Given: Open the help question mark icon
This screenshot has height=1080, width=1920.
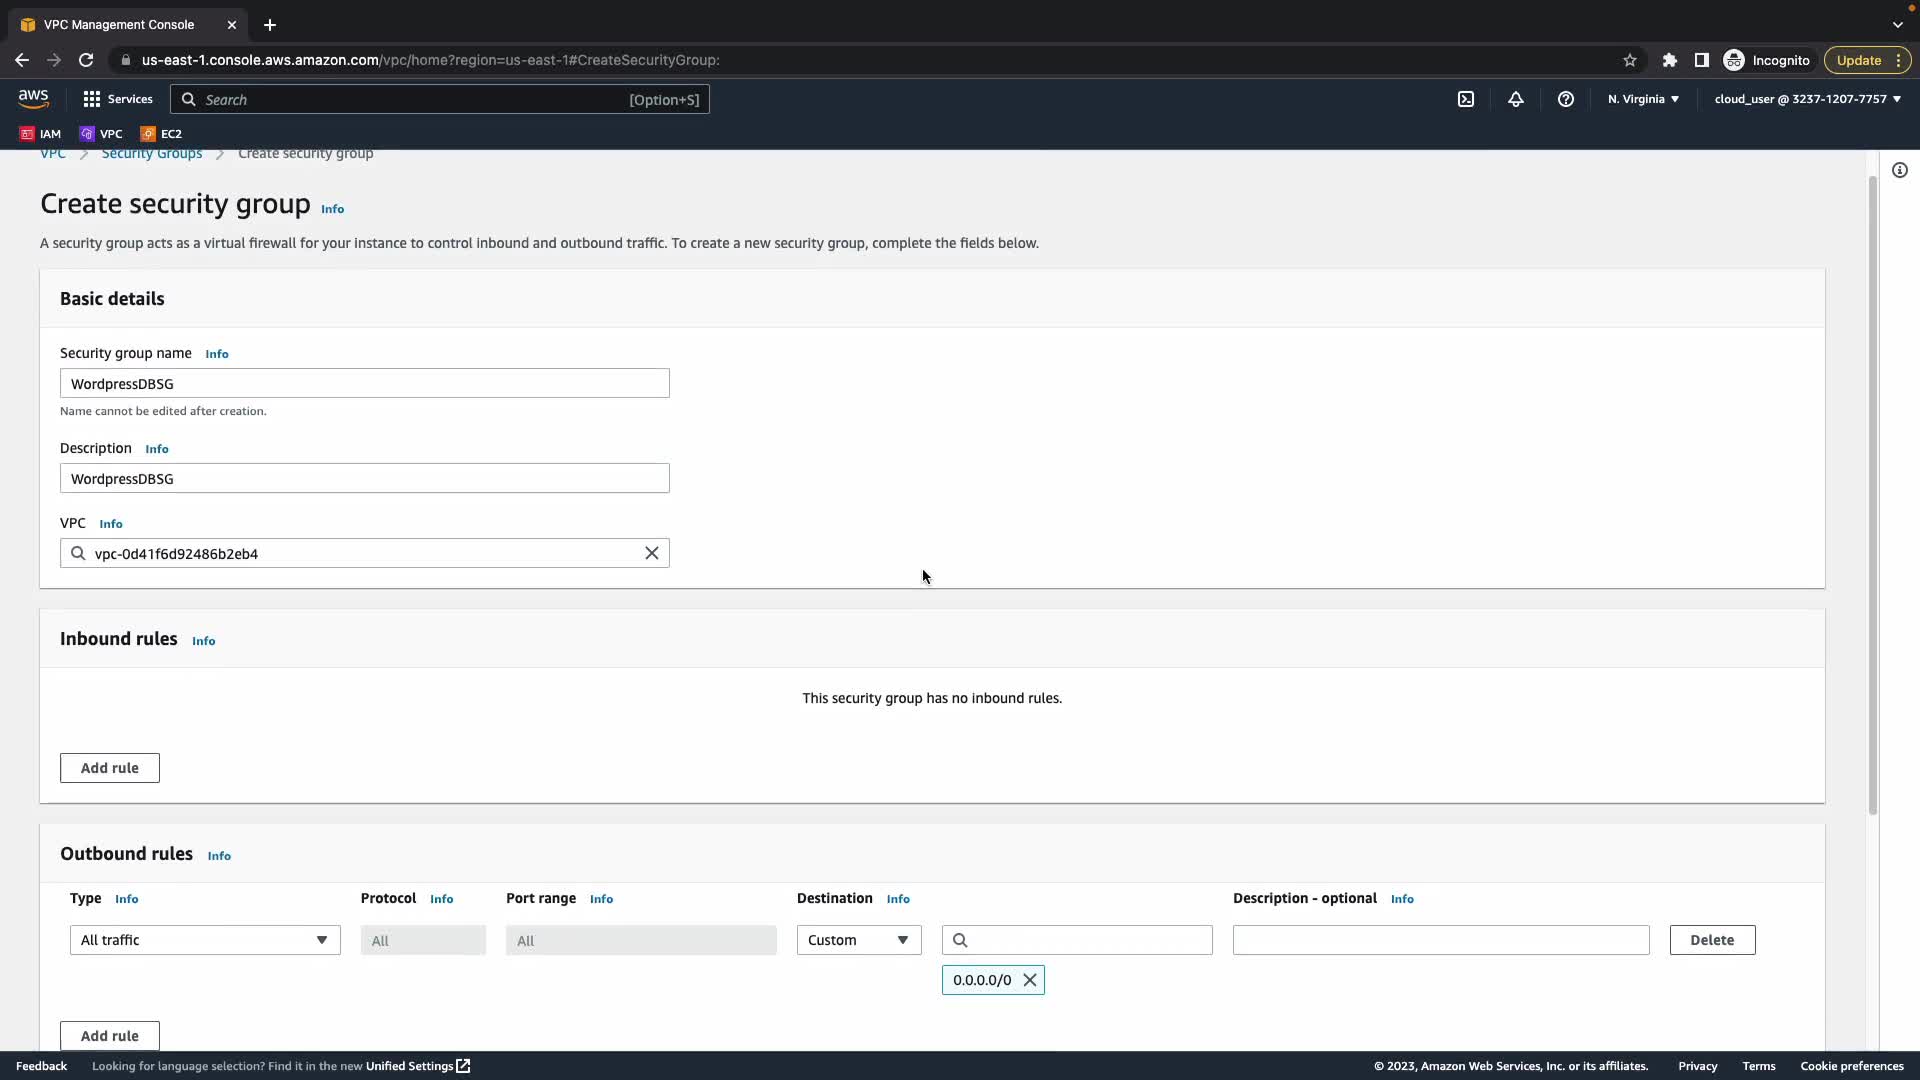Looking at the screenshot, I should 1566,99.
